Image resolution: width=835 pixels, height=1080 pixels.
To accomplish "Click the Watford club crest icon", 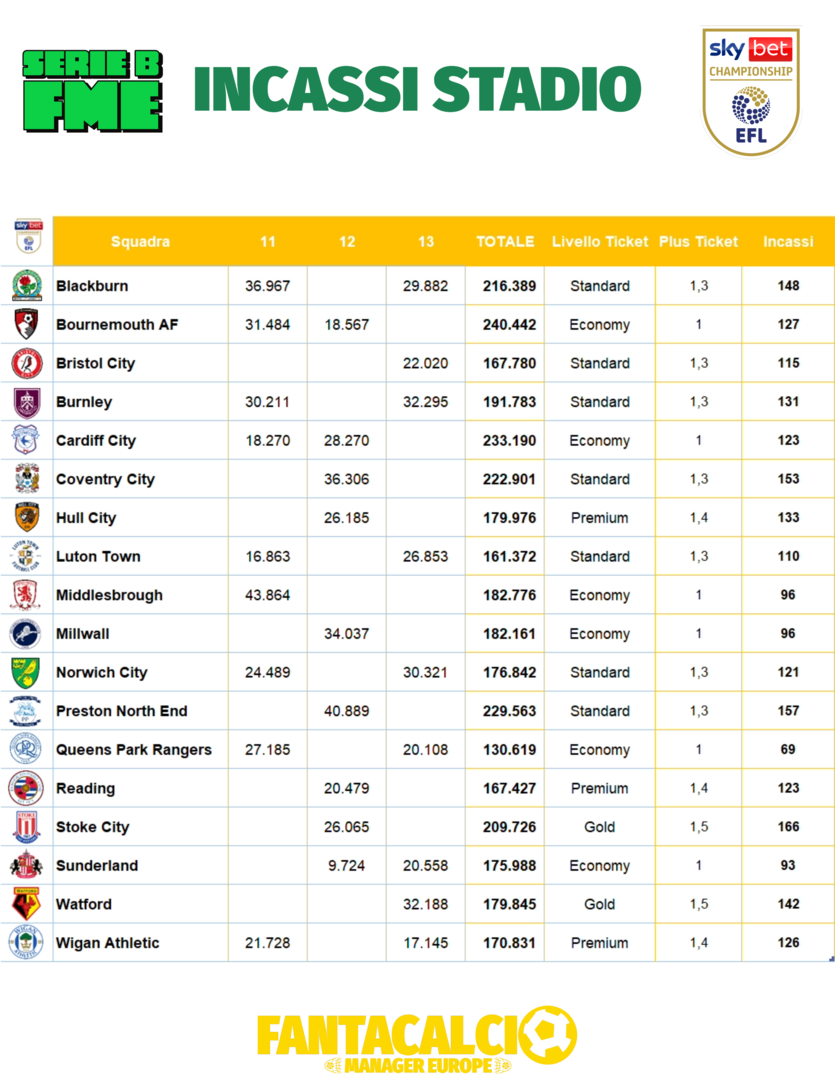I will click(26, 904).
